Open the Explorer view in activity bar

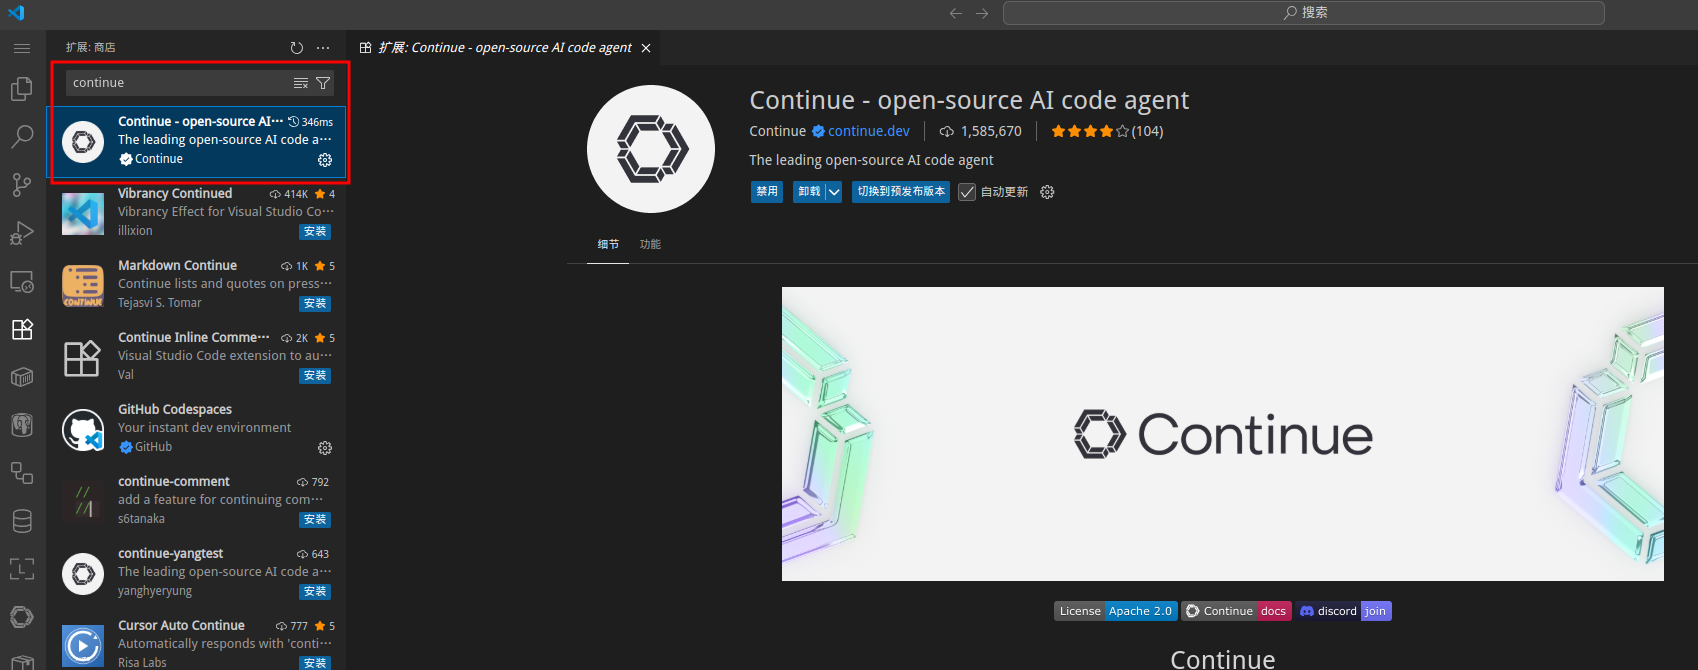tap(21, 89)
